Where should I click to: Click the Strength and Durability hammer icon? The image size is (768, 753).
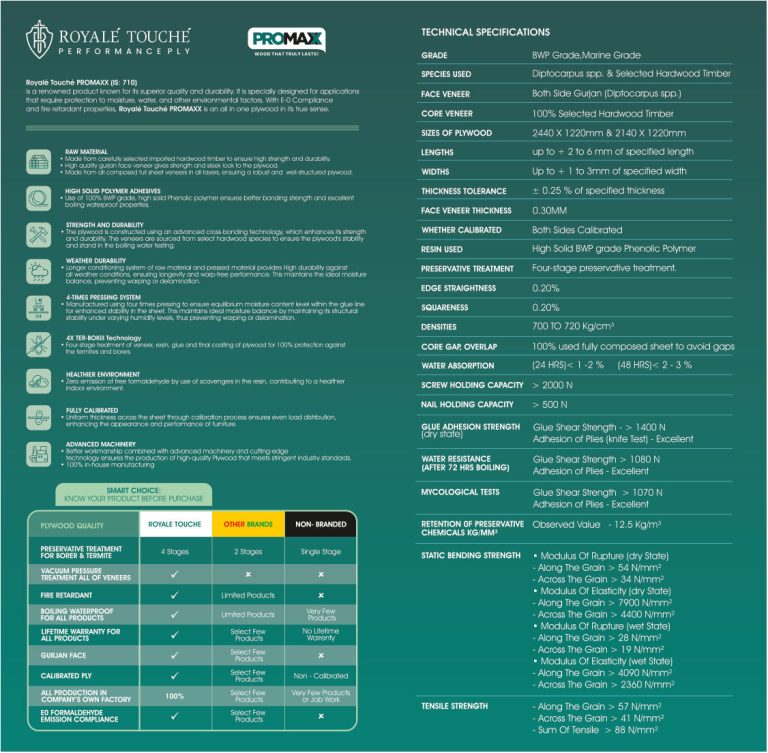click(39, 235)
